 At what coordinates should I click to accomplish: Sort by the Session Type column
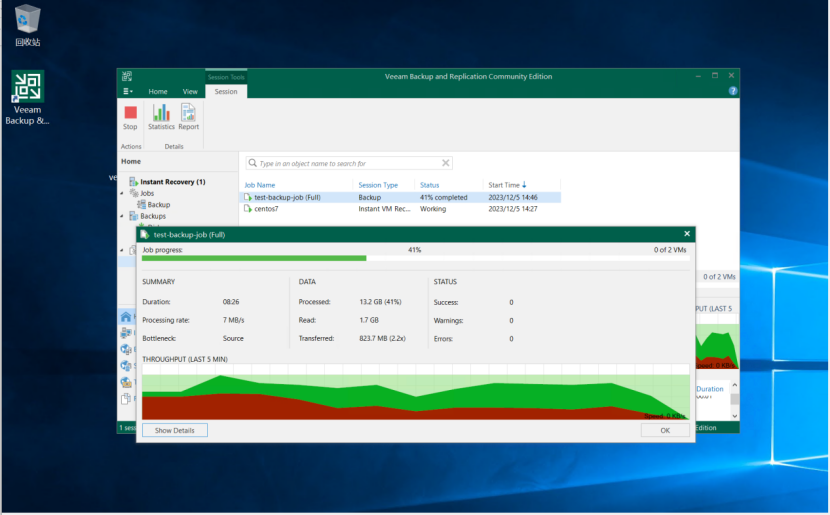[378, 185]
